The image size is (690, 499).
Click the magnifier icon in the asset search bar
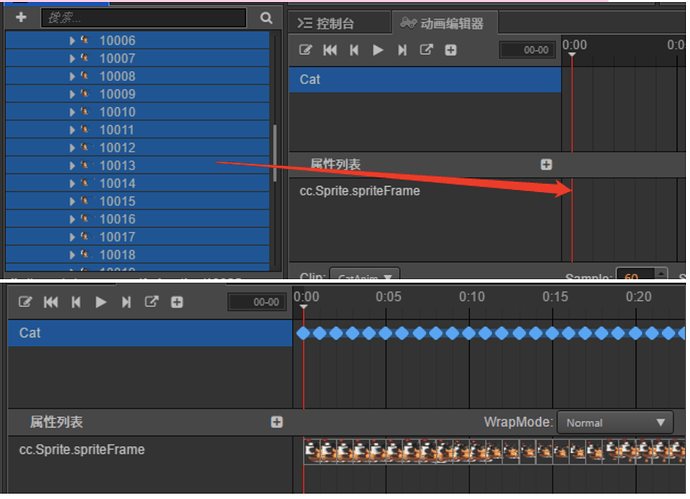[x=266, y=18]
